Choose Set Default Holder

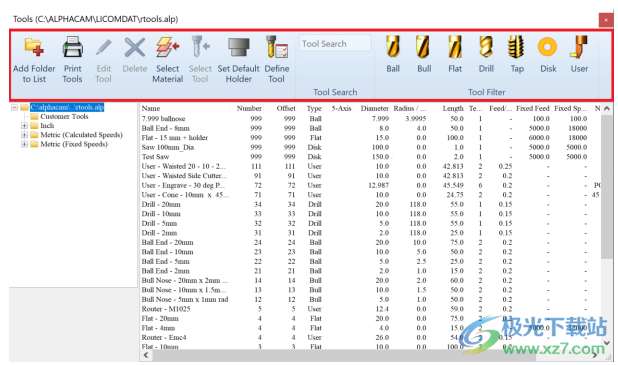pyautogui.click(x=238, y=59)
